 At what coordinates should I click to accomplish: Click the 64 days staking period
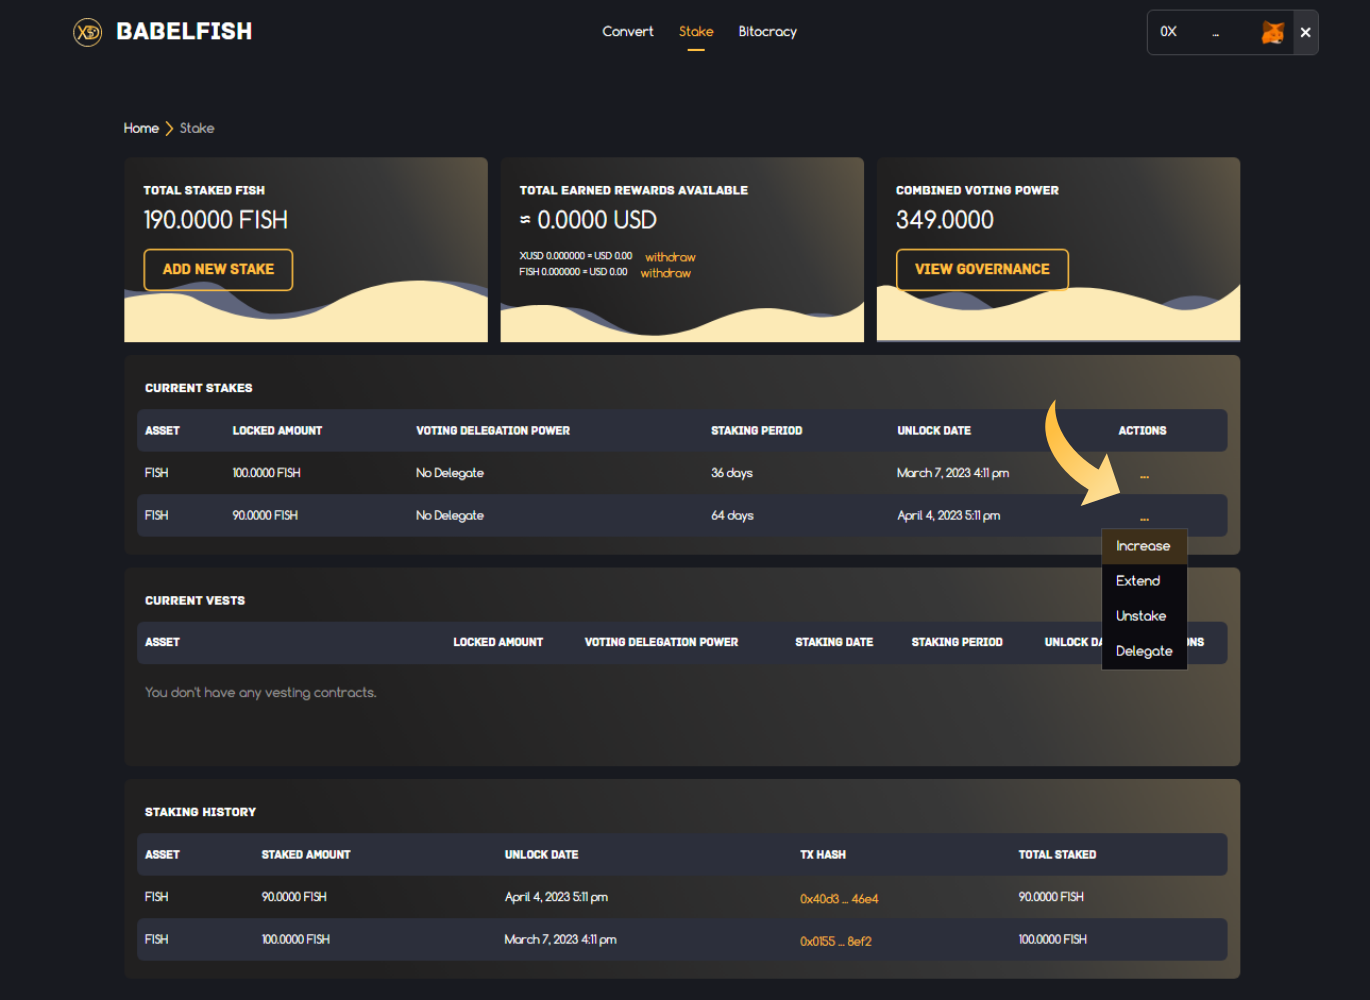coord(732,516)
